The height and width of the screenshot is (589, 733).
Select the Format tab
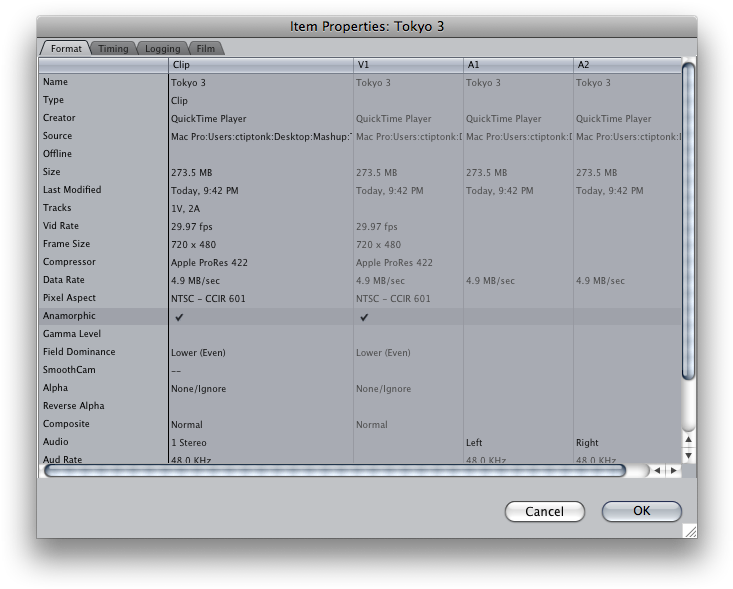tap(66, 49)
